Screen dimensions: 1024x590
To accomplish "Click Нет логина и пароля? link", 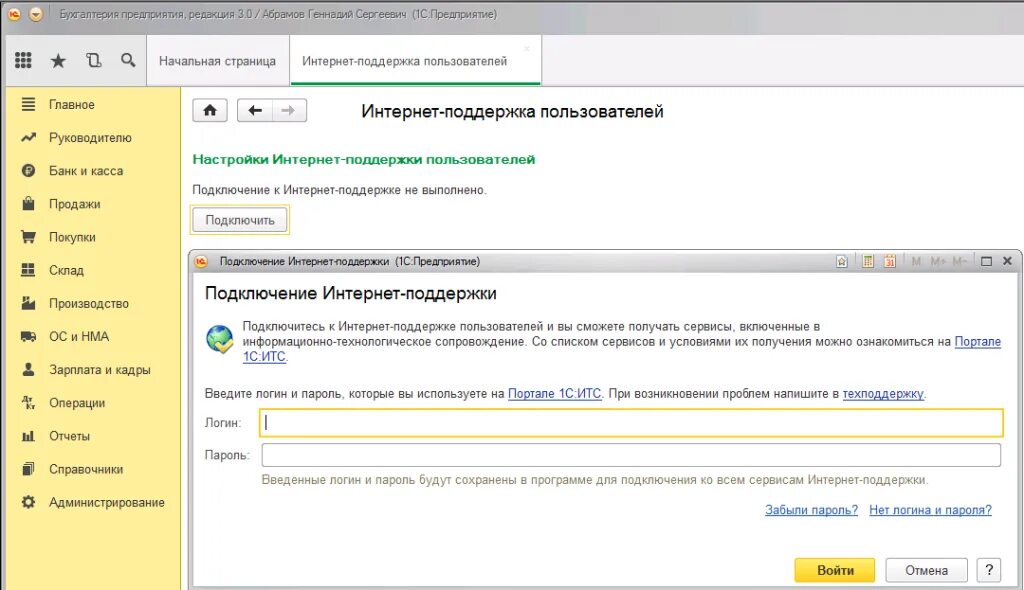I will coord(930,510).
